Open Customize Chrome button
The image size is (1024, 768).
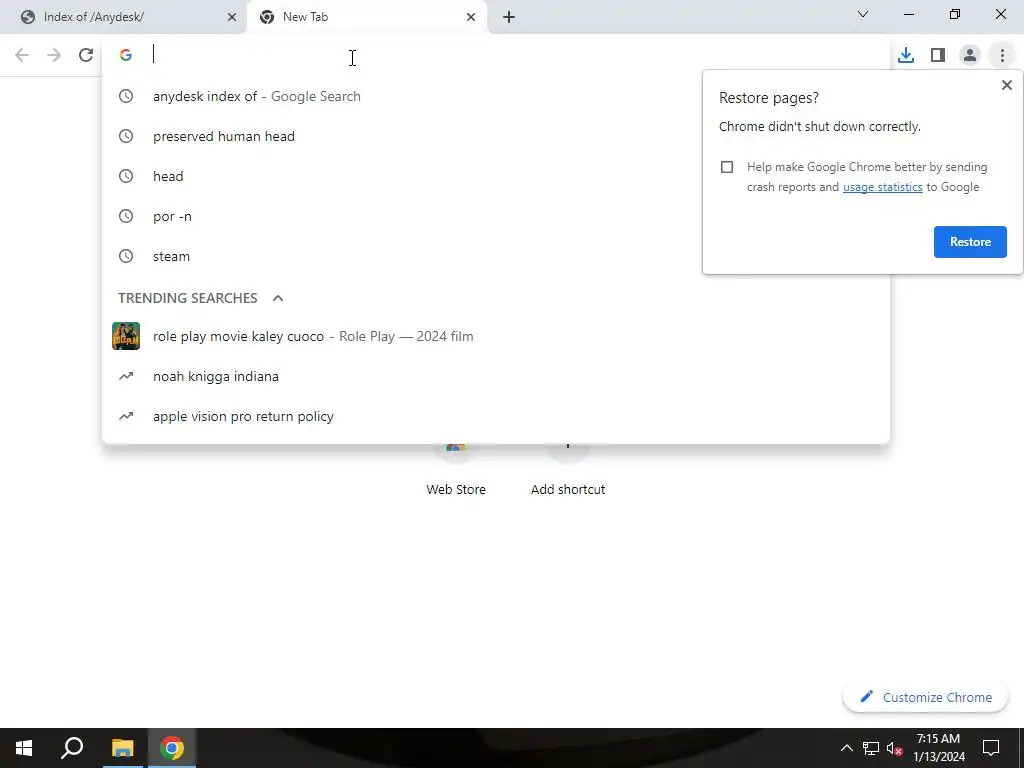pyautogui.click(x=925, y=697)
